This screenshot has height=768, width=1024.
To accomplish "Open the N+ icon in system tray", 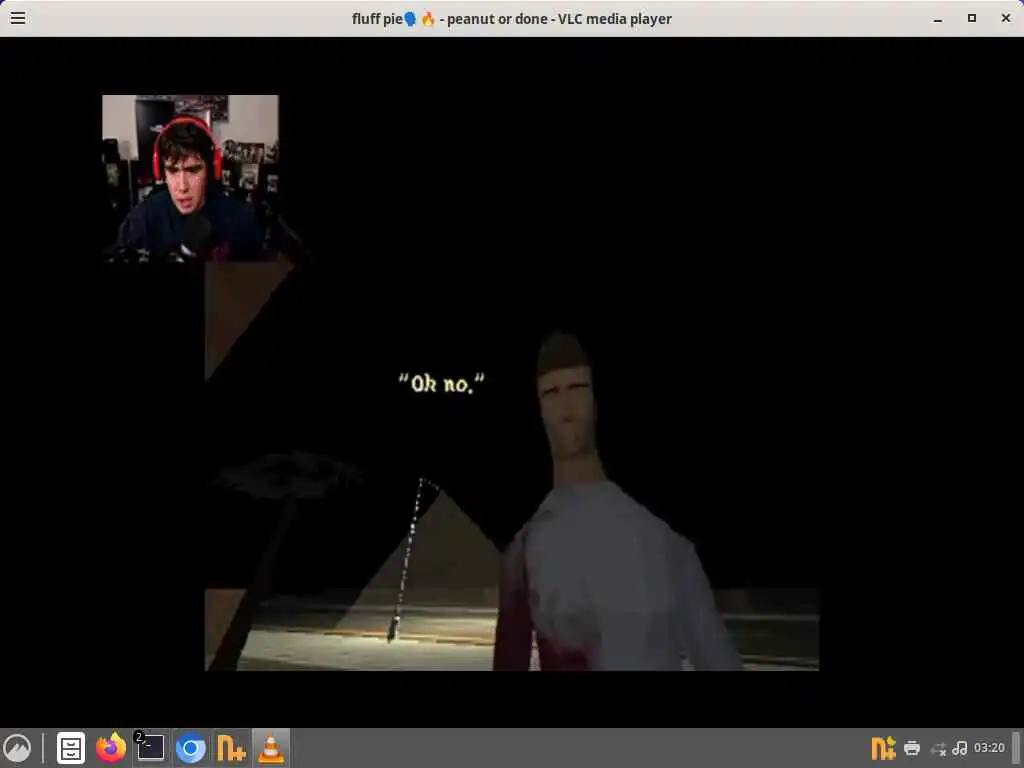I will click(883, 748).
